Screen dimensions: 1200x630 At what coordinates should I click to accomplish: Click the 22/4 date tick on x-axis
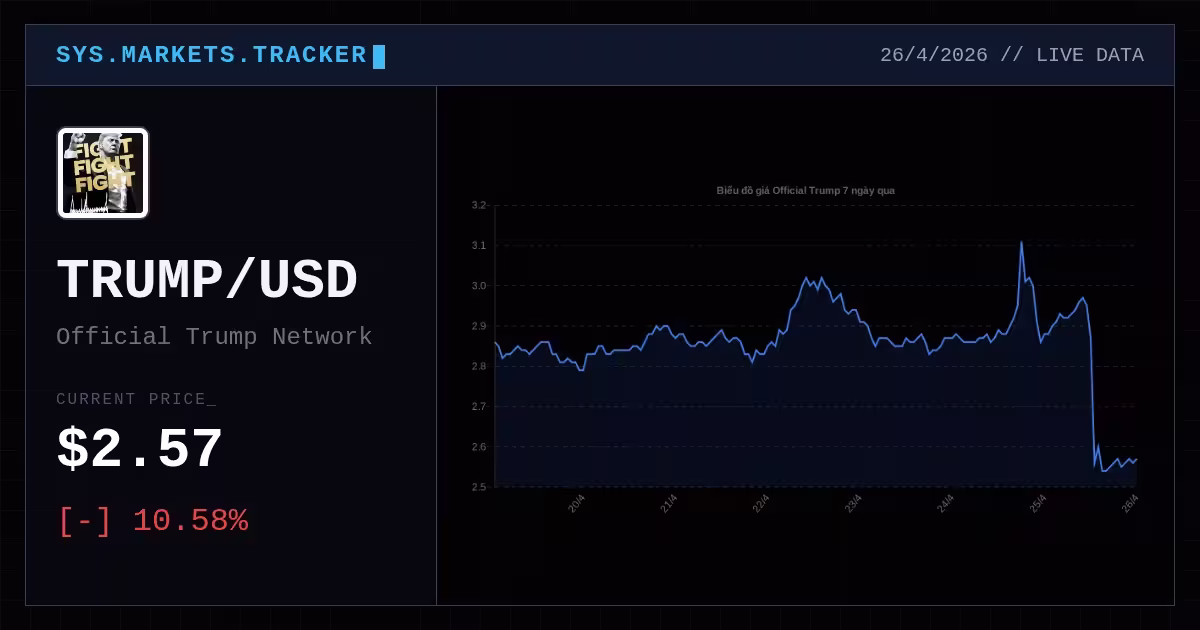click(761, 504)
